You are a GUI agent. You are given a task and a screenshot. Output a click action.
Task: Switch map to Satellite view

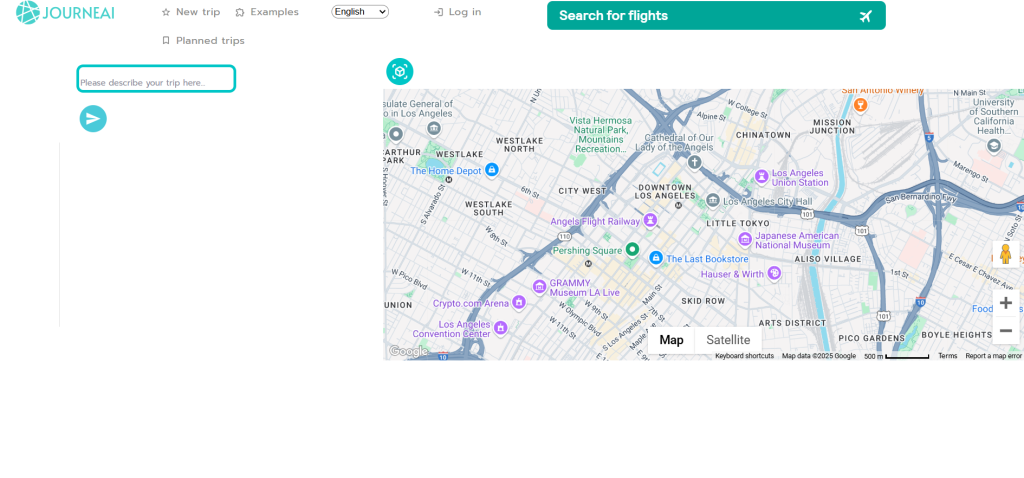[x=728, y=340]
